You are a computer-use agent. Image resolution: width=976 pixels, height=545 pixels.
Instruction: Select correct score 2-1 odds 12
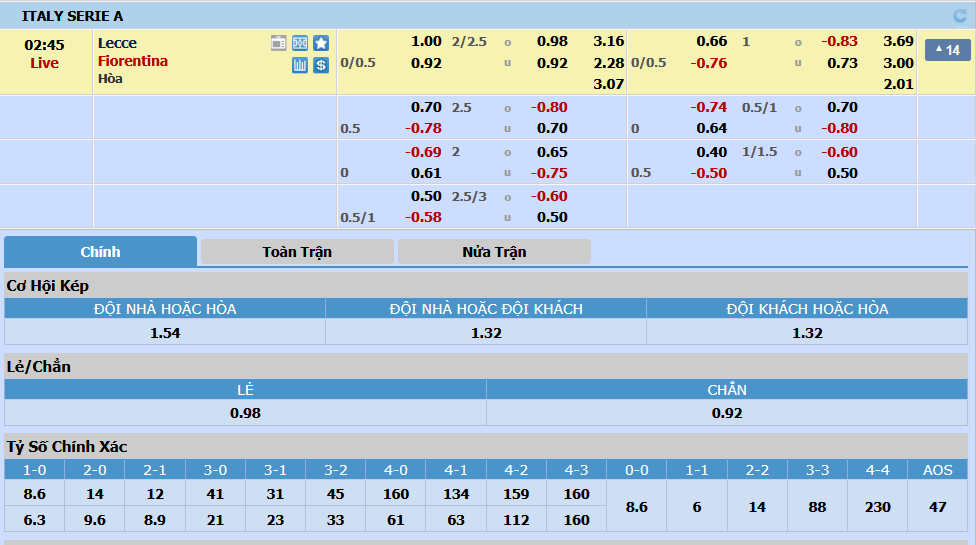[x=155, y=494]
